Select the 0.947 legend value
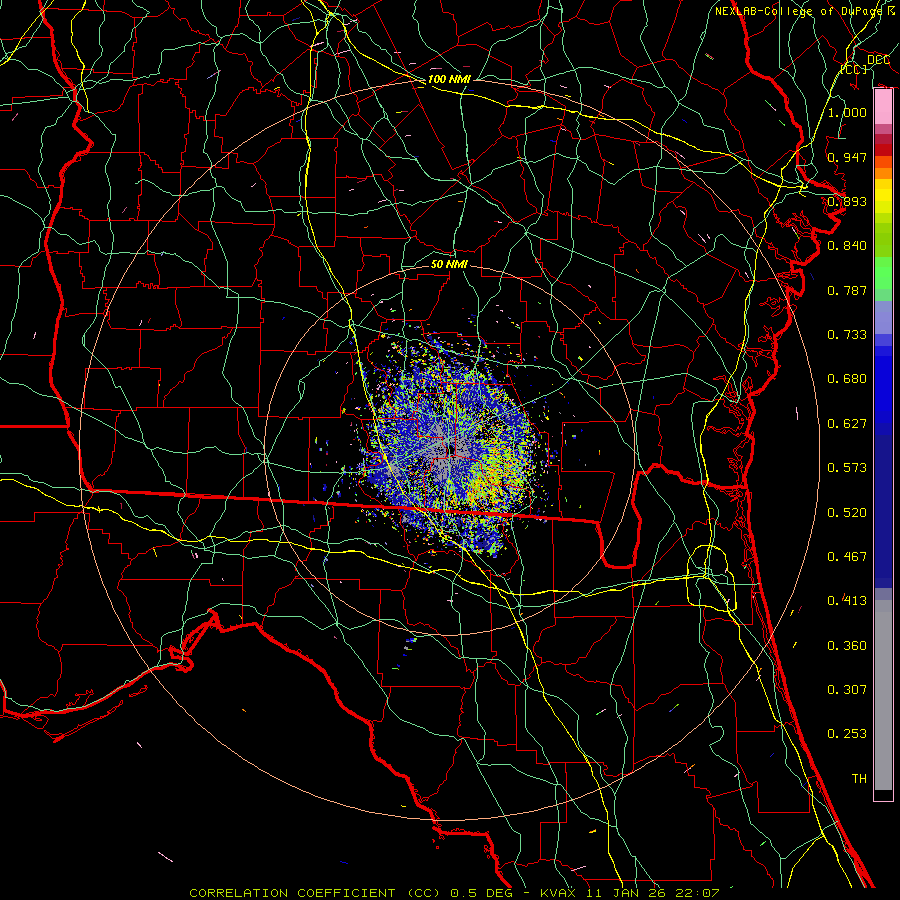900x900 pixels. [847, 157]
